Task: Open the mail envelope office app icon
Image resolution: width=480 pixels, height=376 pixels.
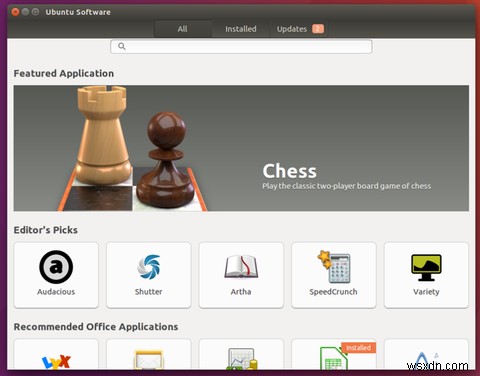Action: (149, 360)
